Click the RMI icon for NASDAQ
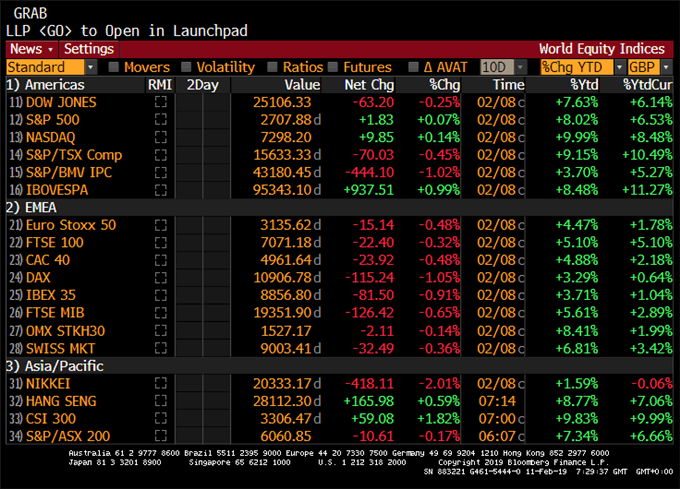 [x=160, y=137]
